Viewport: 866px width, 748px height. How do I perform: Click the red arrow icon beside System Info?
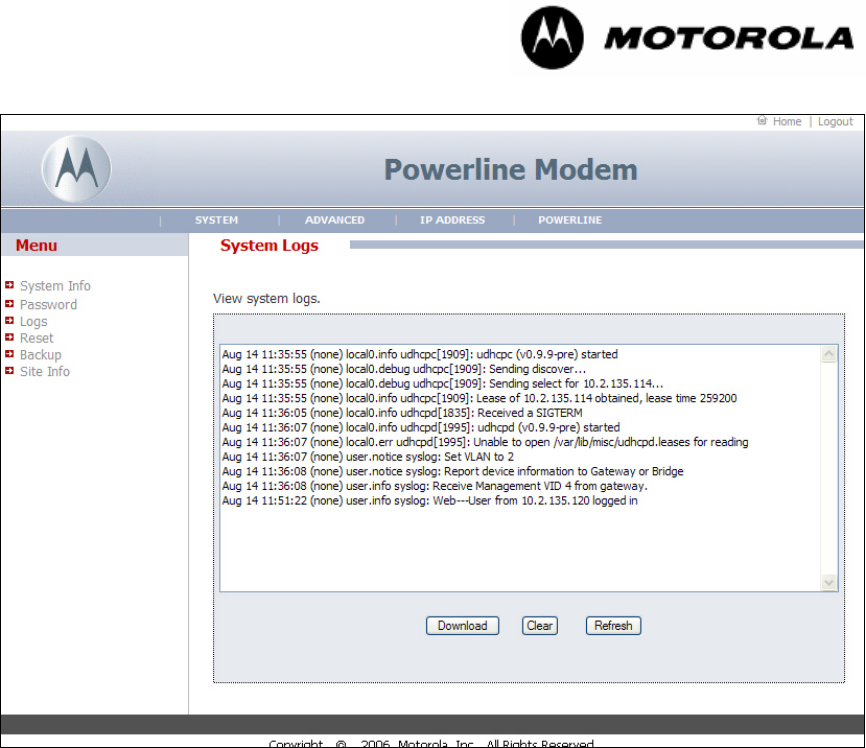tap(9, 285)
